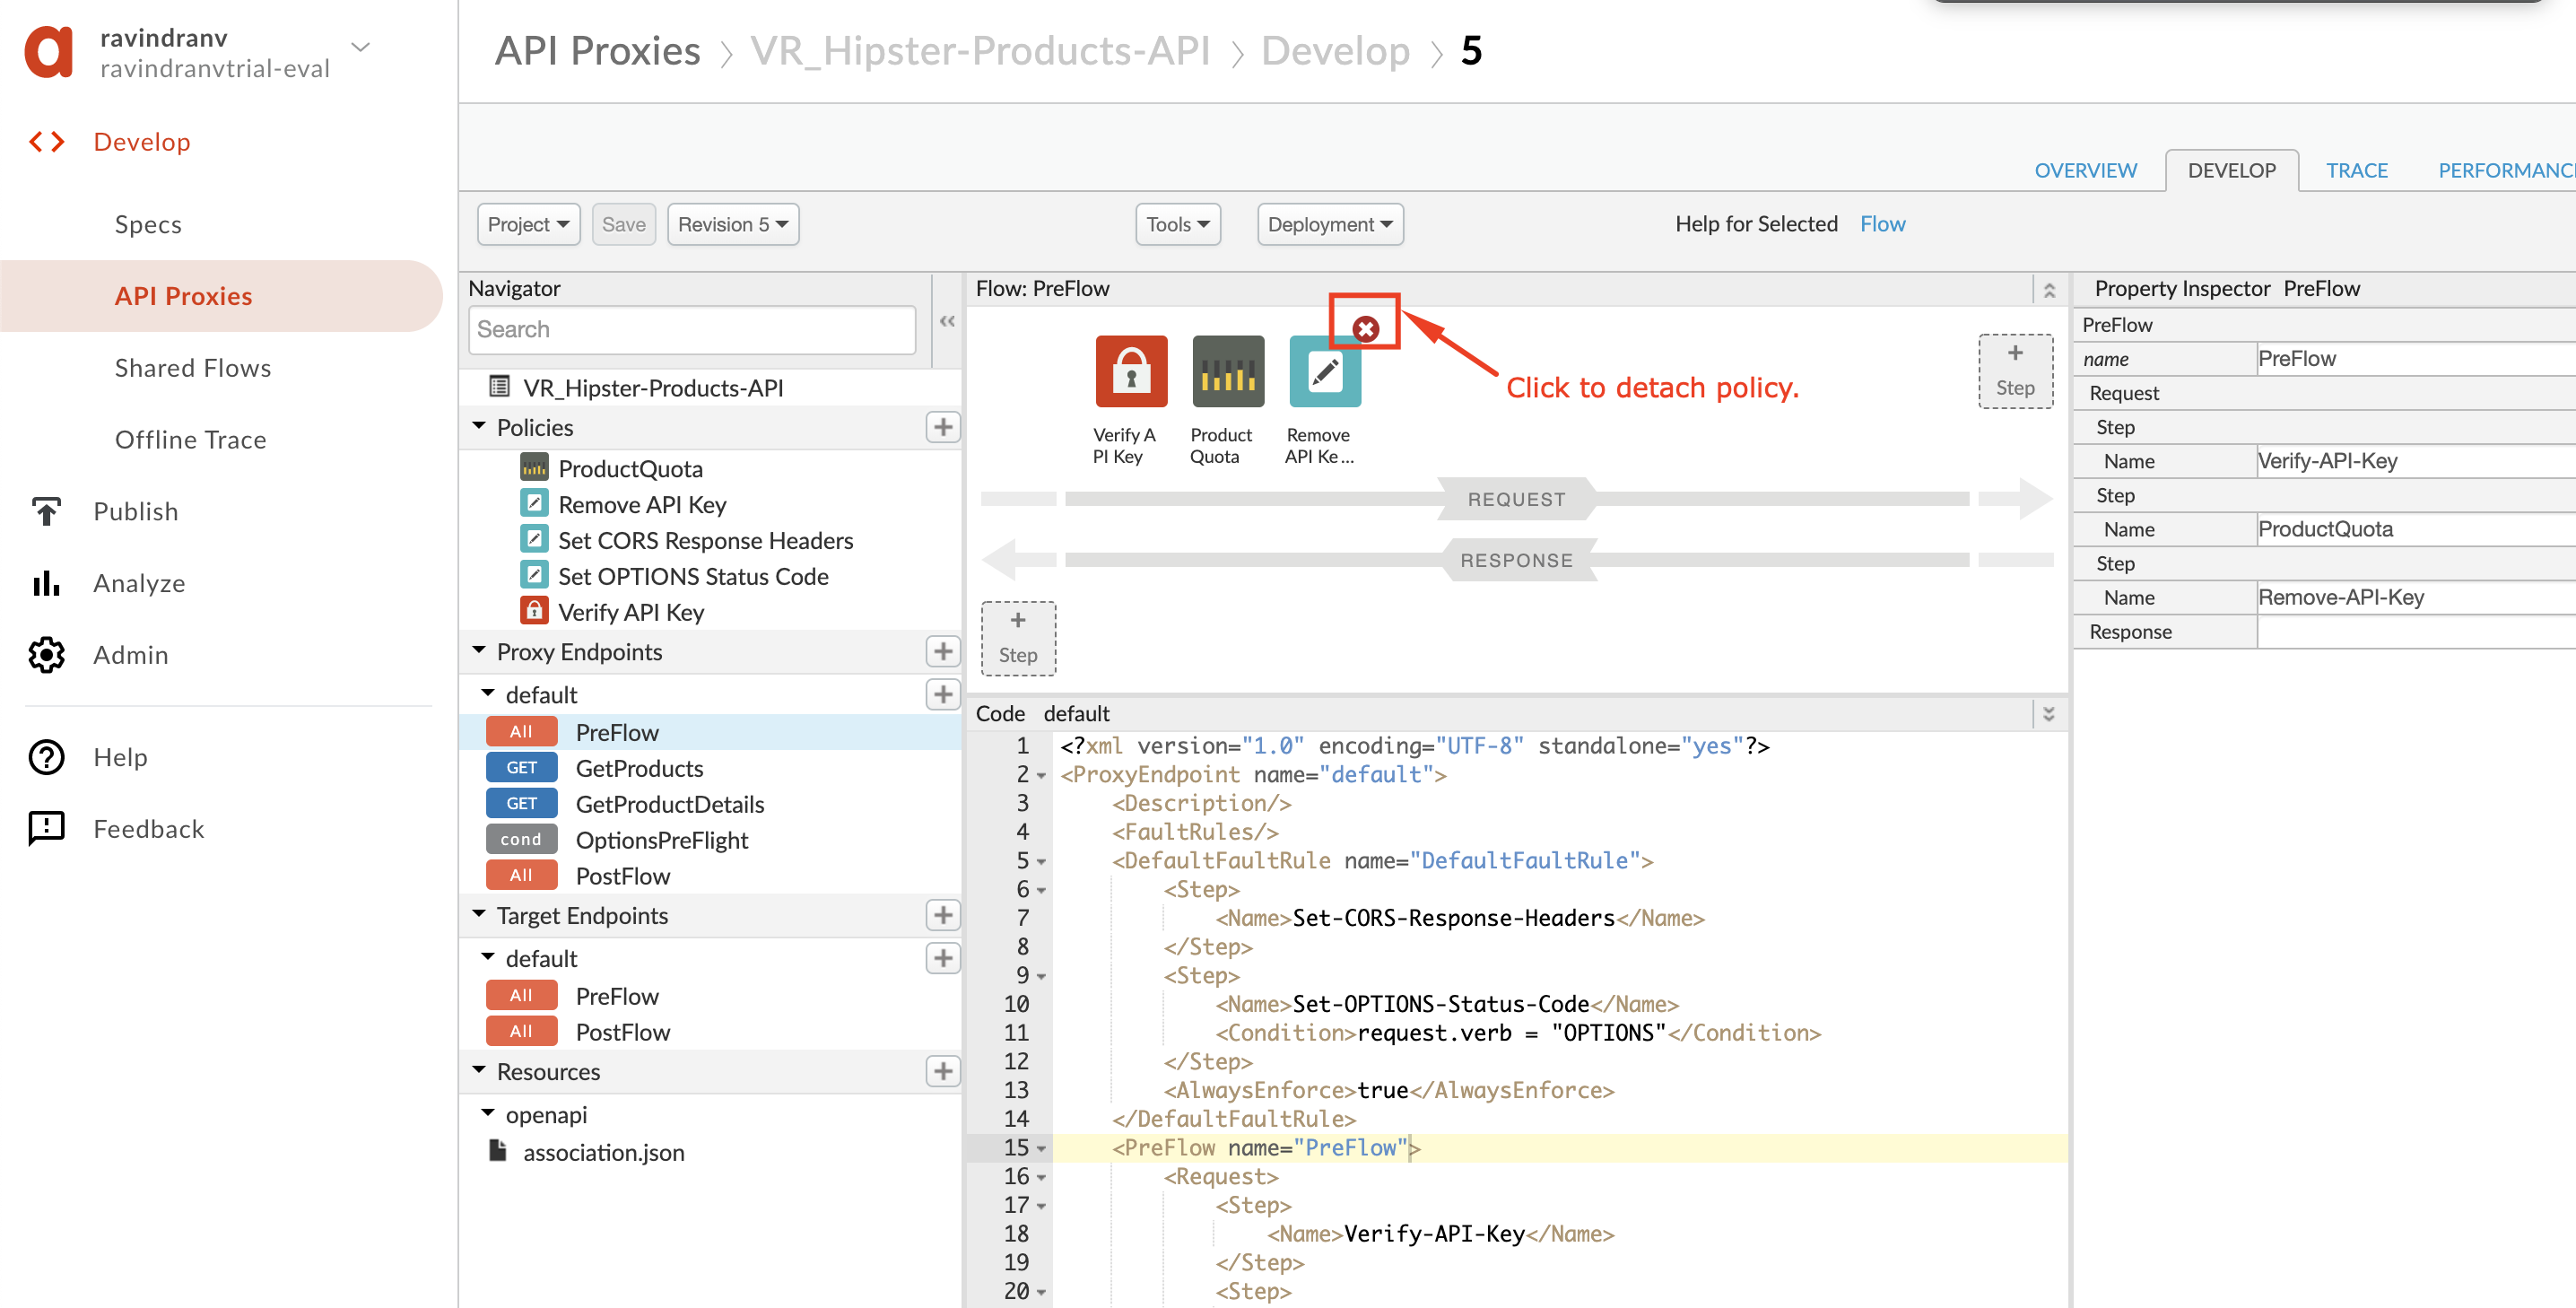Select GetProductDetails flow in Navigator
This screenshot has height=1308, width=2576.
pos(670,804)
